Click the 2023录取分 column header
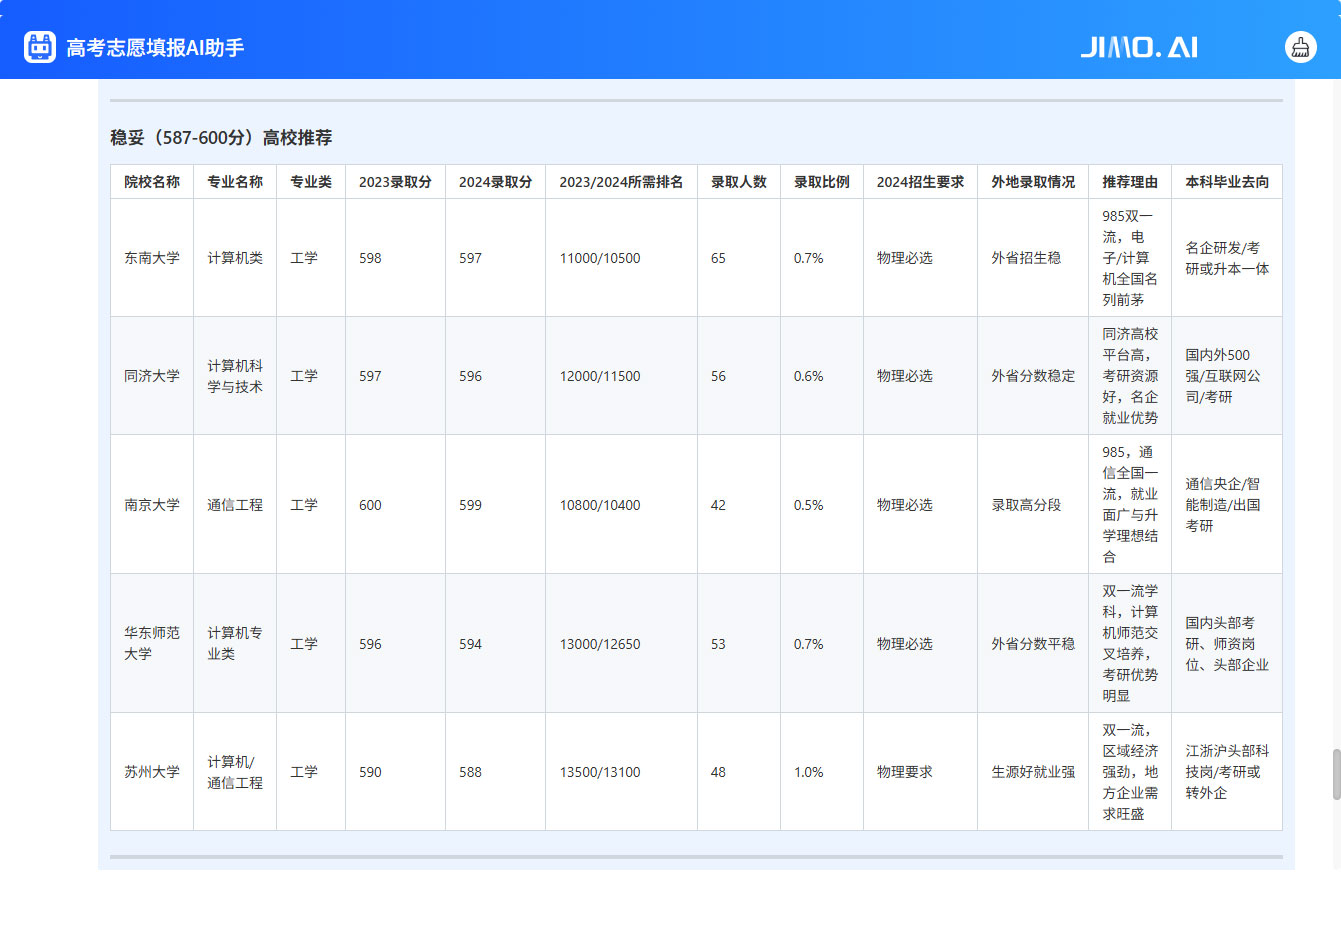This screenshot has height=944, width=1341. [395, 182]
